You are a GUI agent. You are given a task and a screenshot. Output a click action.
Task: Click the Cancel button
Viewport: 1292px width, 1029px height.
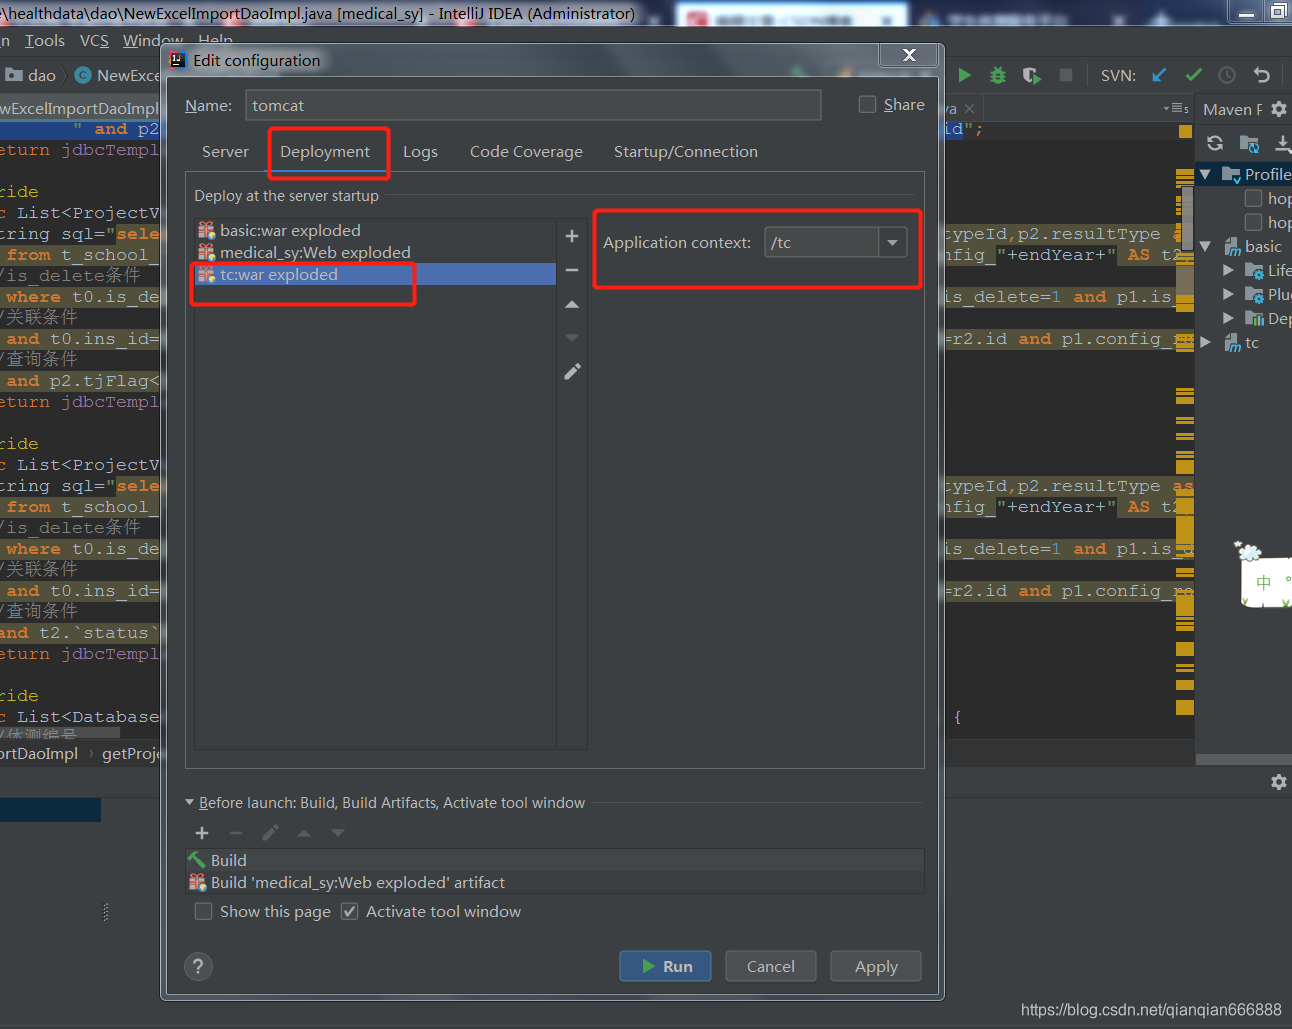click(x=771, y=966)
